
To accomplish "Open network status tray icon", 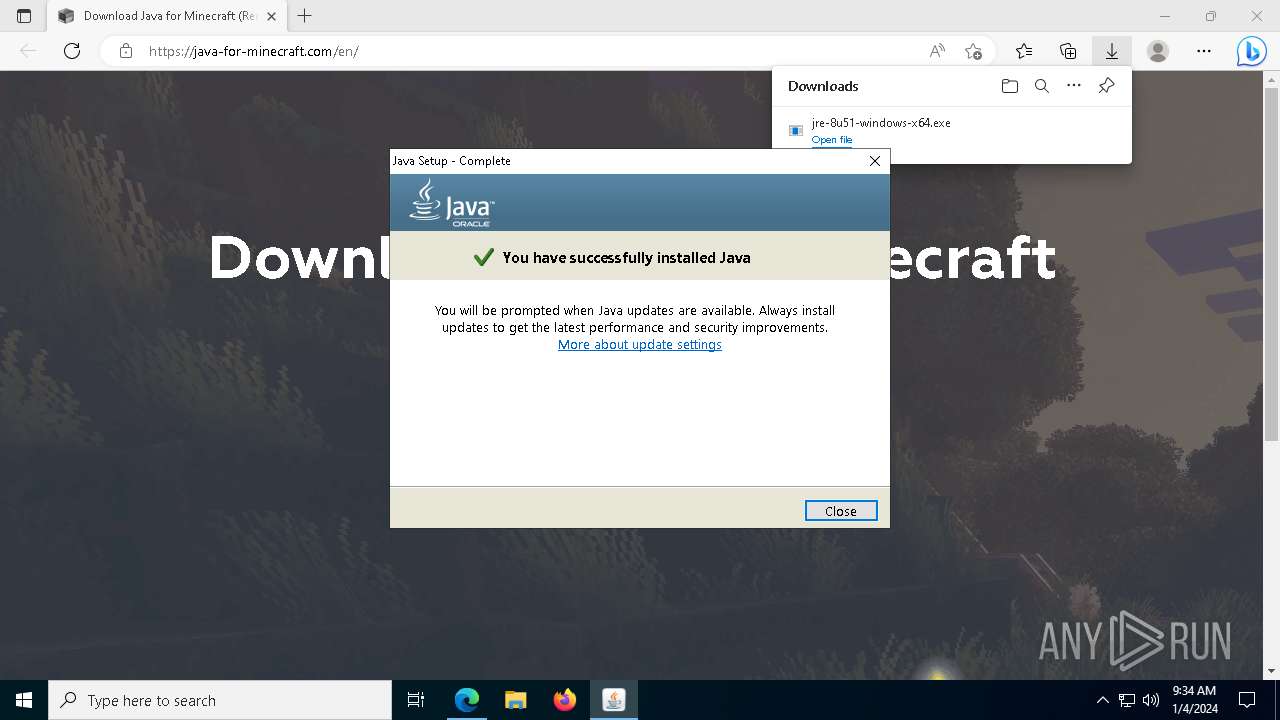I will 1127,700.
